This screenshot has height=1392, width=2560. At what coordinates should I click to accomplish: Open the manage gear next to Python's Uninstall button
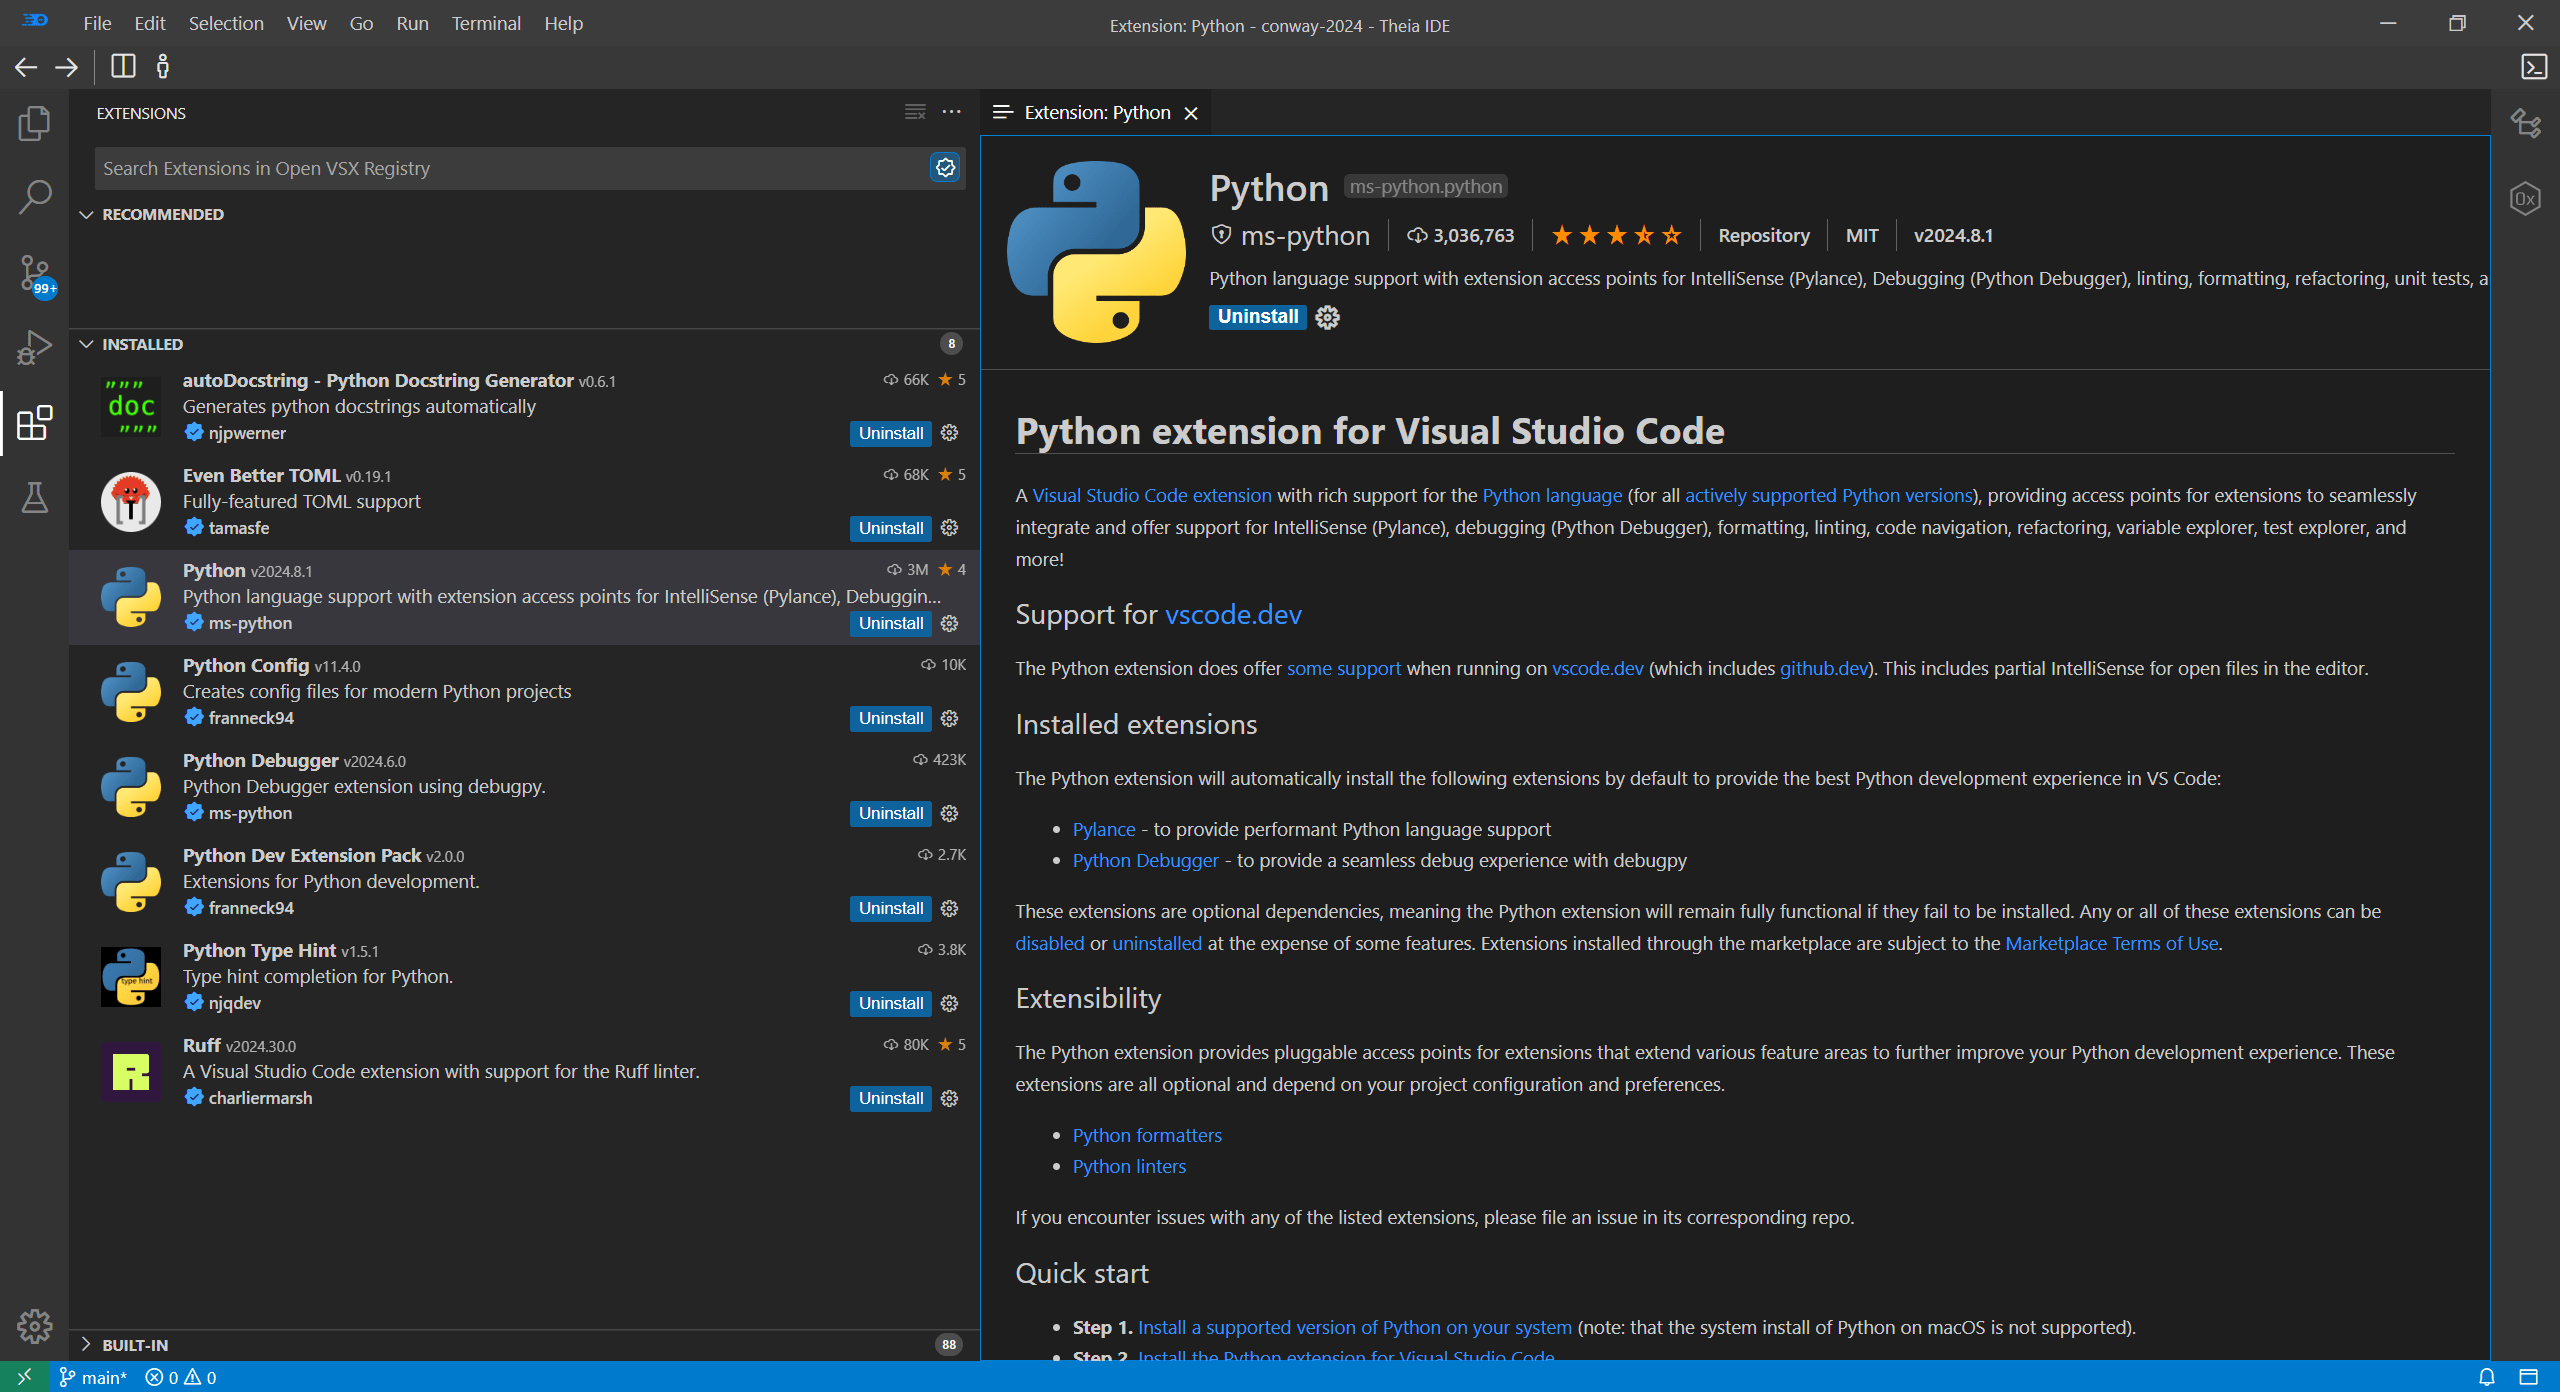[x=1326, y=317]
